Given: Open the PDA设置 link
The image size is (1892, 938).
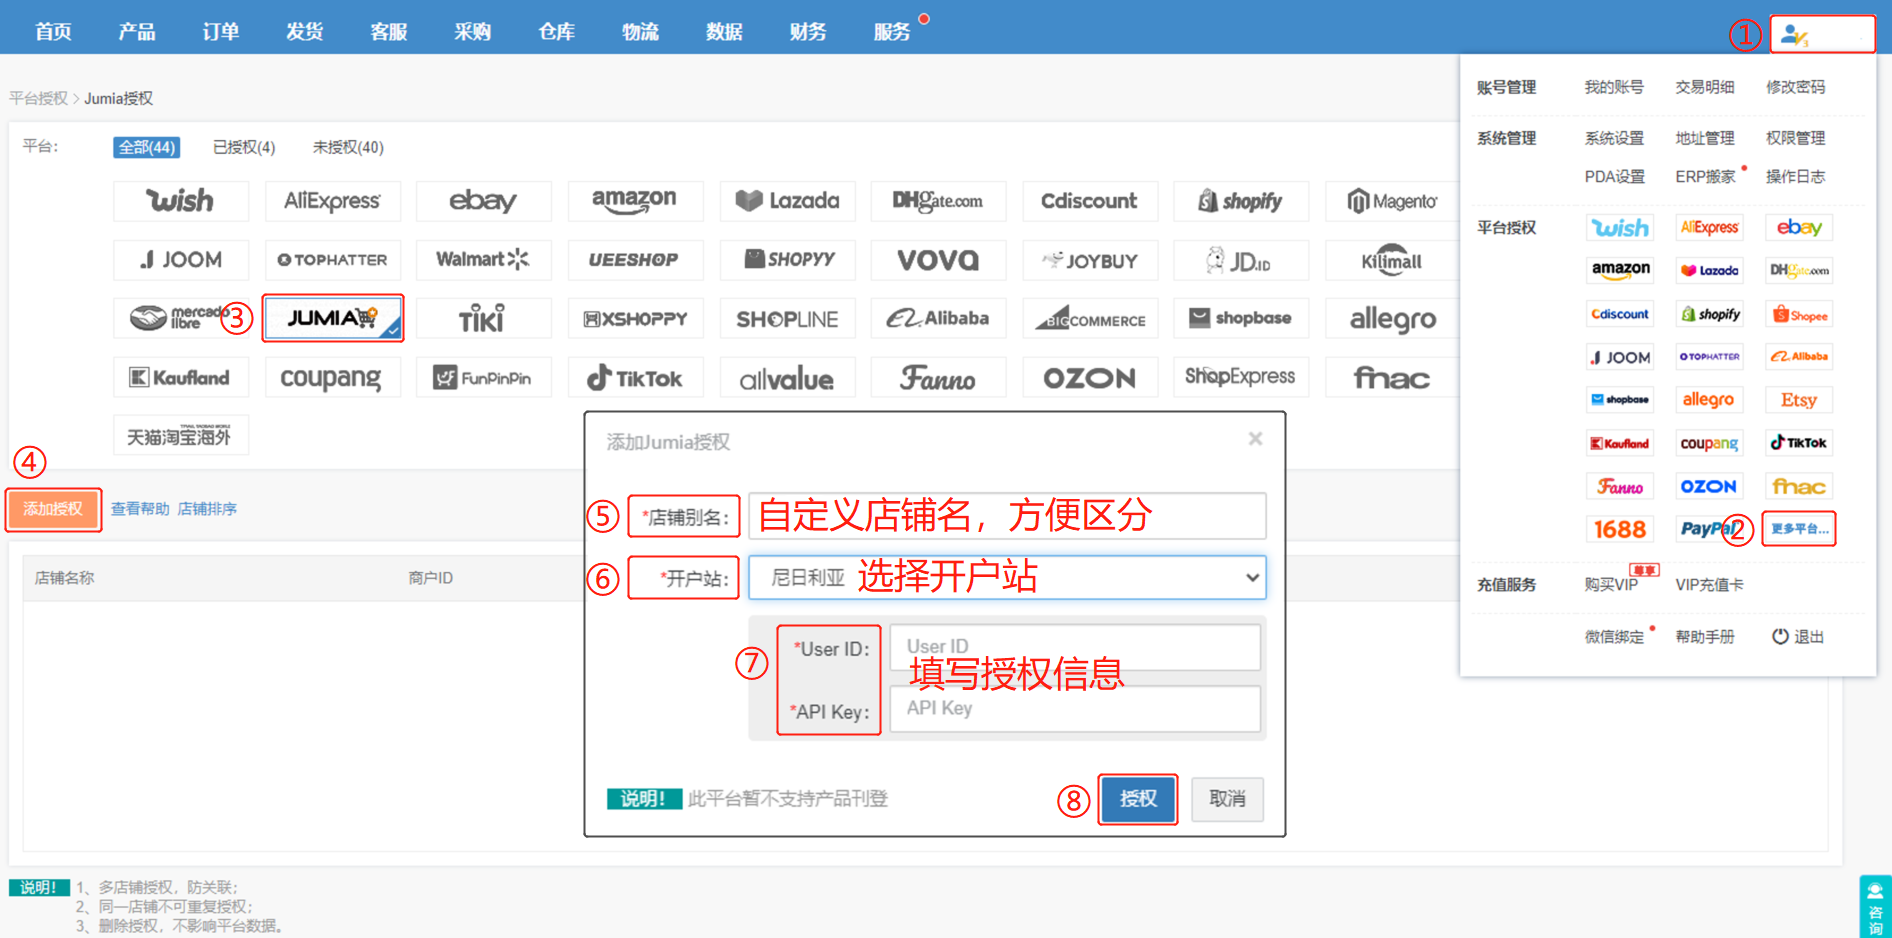Looking at the screenshot, I should [x=1614, y=177].
